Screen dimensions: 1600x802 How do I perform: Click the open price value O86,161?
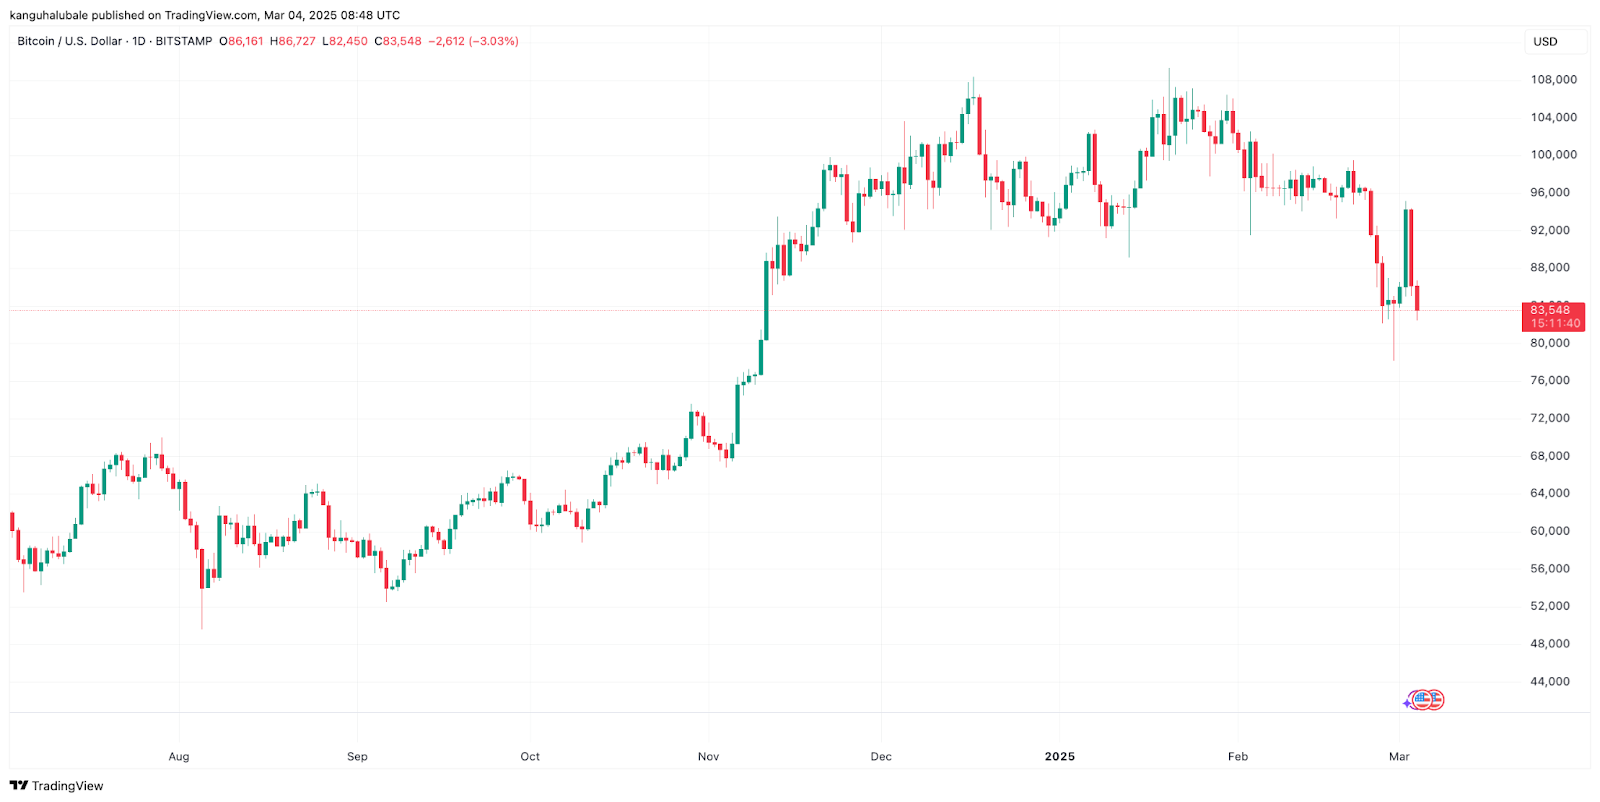pos(242,42)
